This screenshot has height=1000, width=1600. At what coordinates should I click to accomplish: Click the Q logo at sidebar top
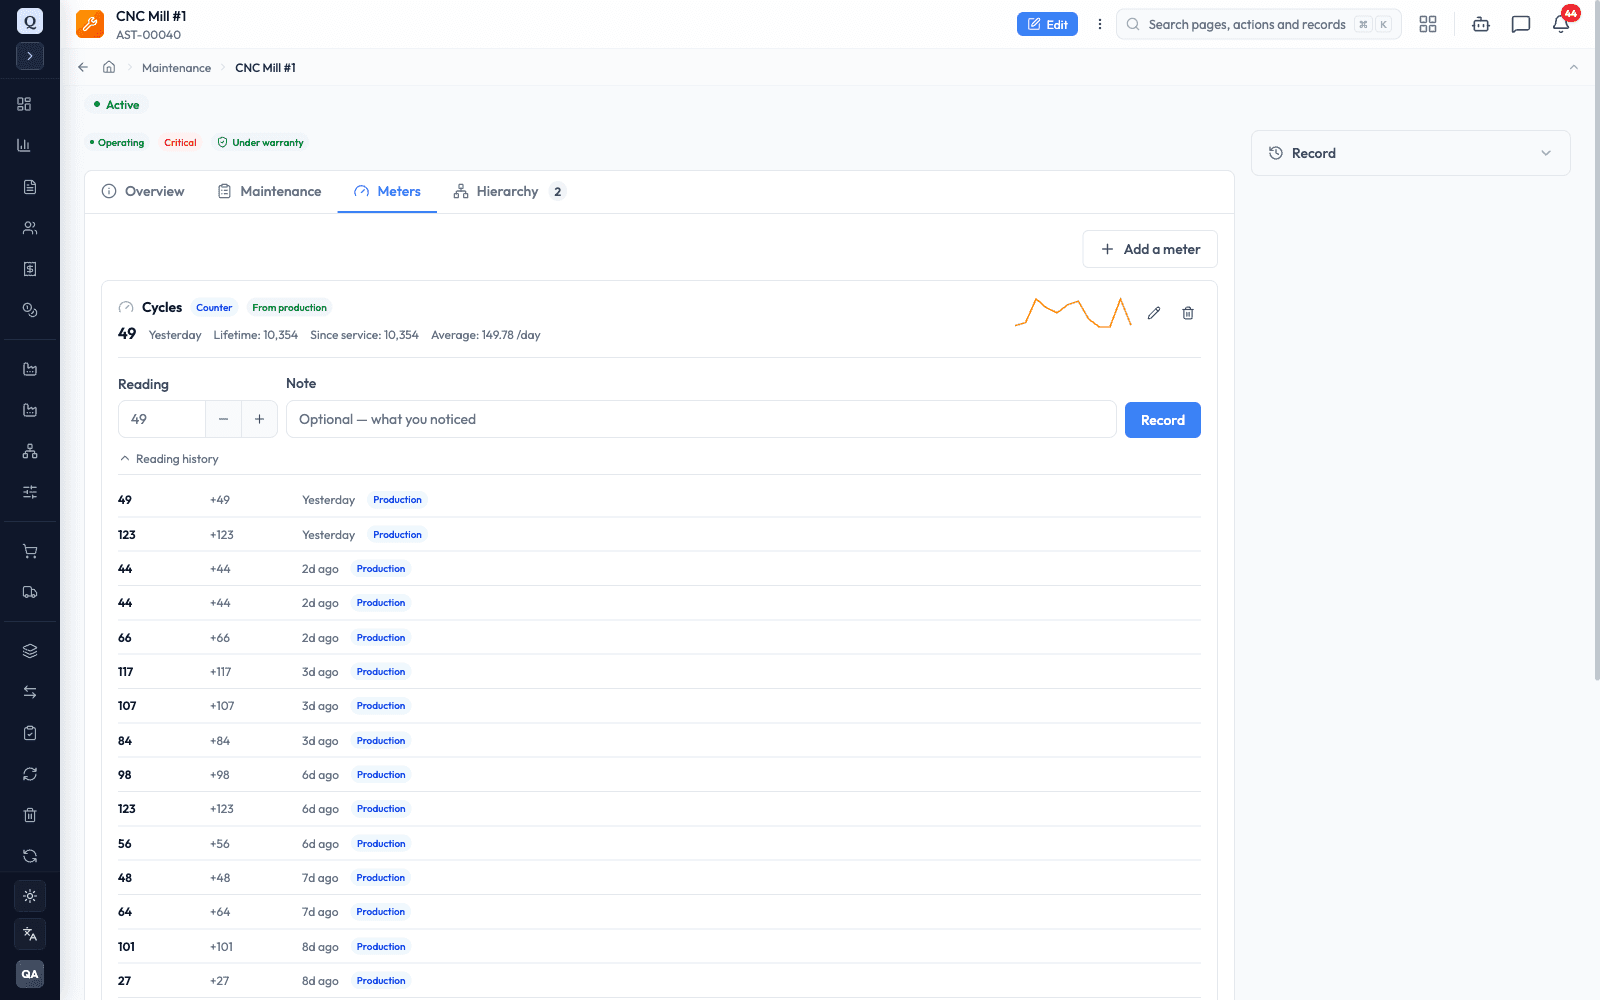30,21
